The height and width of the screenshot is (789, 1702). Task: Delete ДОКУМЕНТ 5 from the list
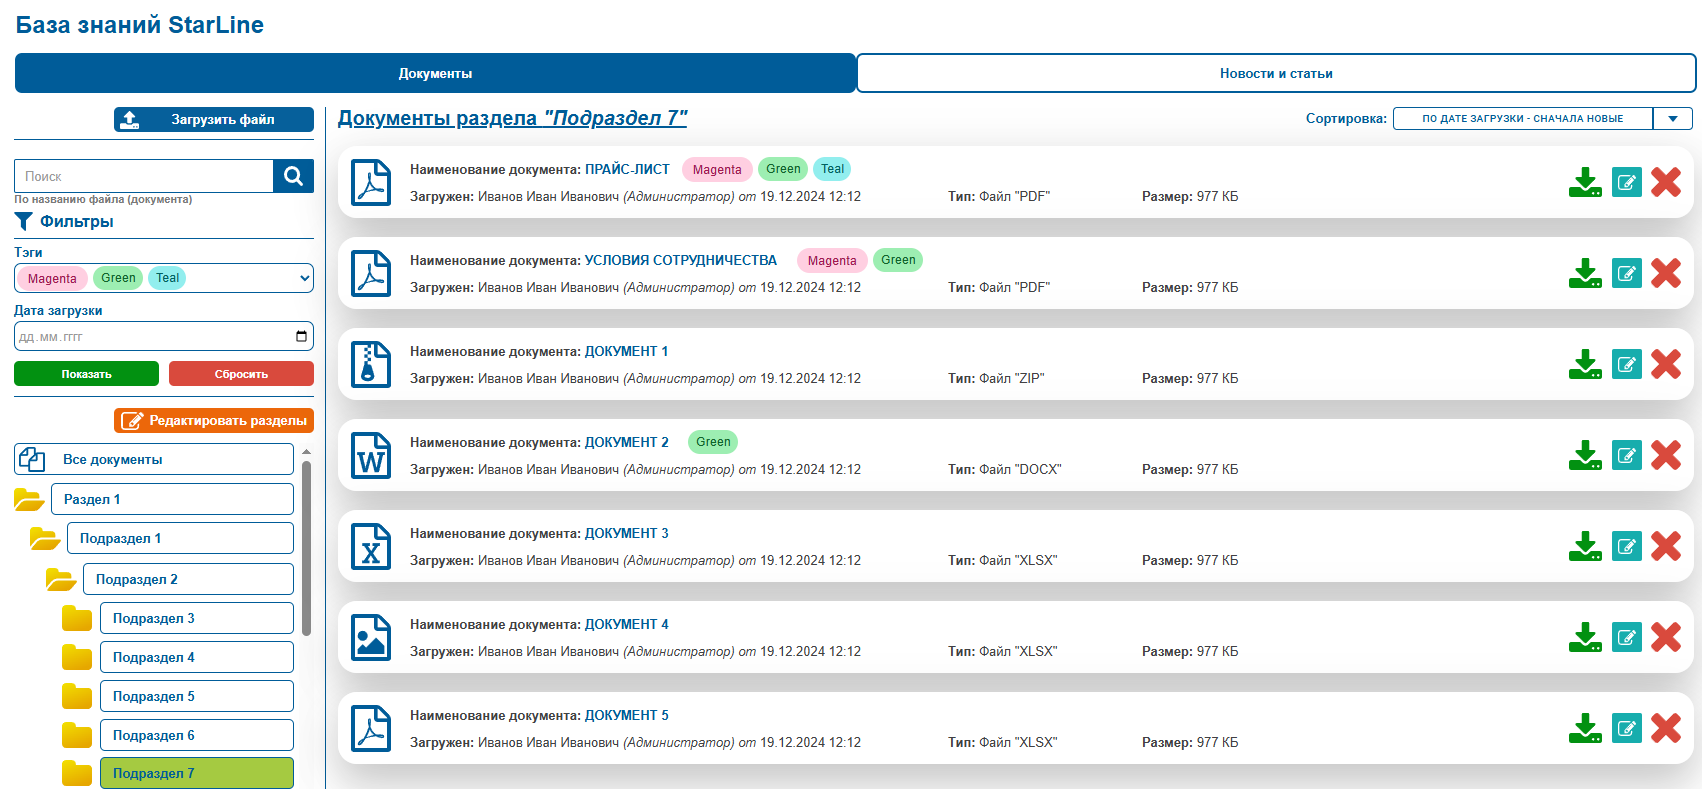point(1666,728)
